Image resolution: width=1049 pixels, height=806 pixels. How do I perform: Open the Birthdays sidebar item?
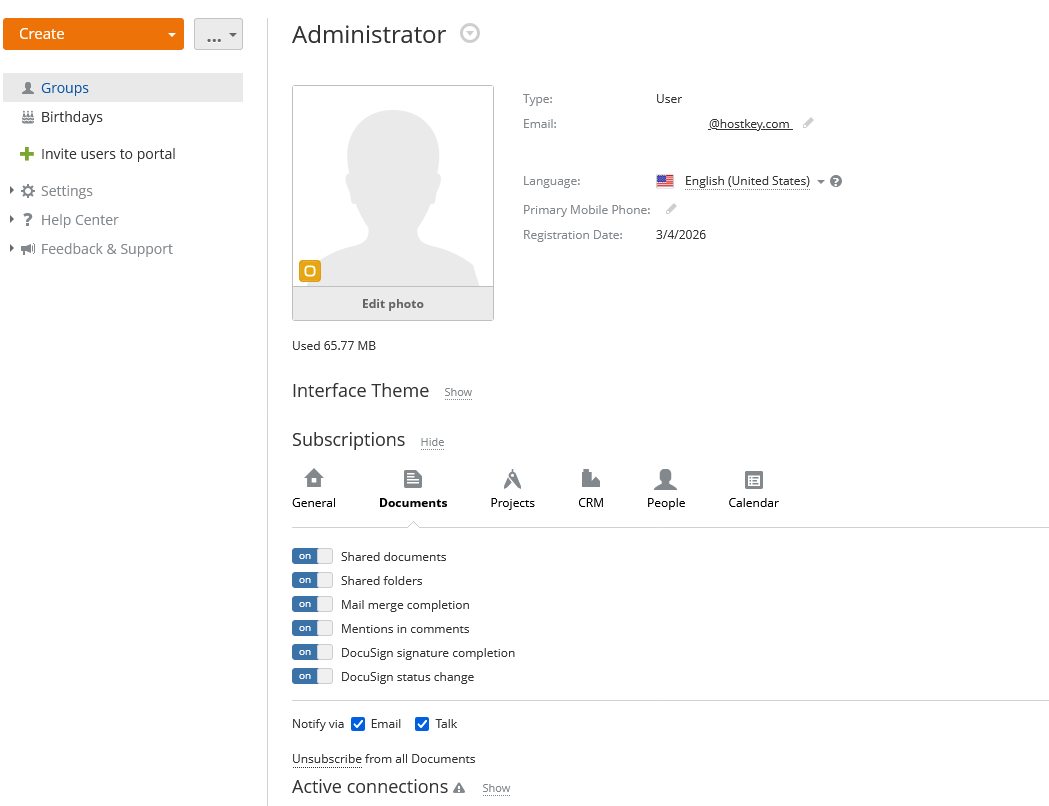[71, 117]
